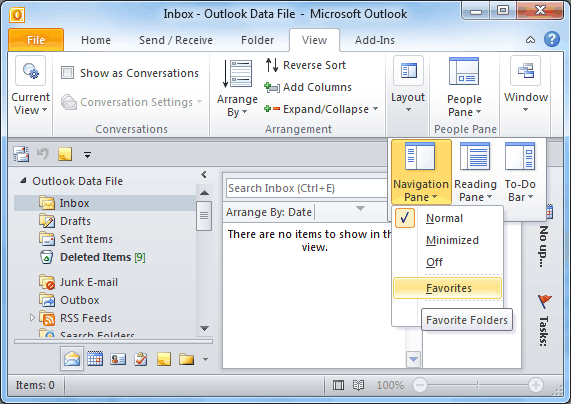Click the Navigation Pane button
The width and height of the screenshot is (571, 404).
pos(421,172)
